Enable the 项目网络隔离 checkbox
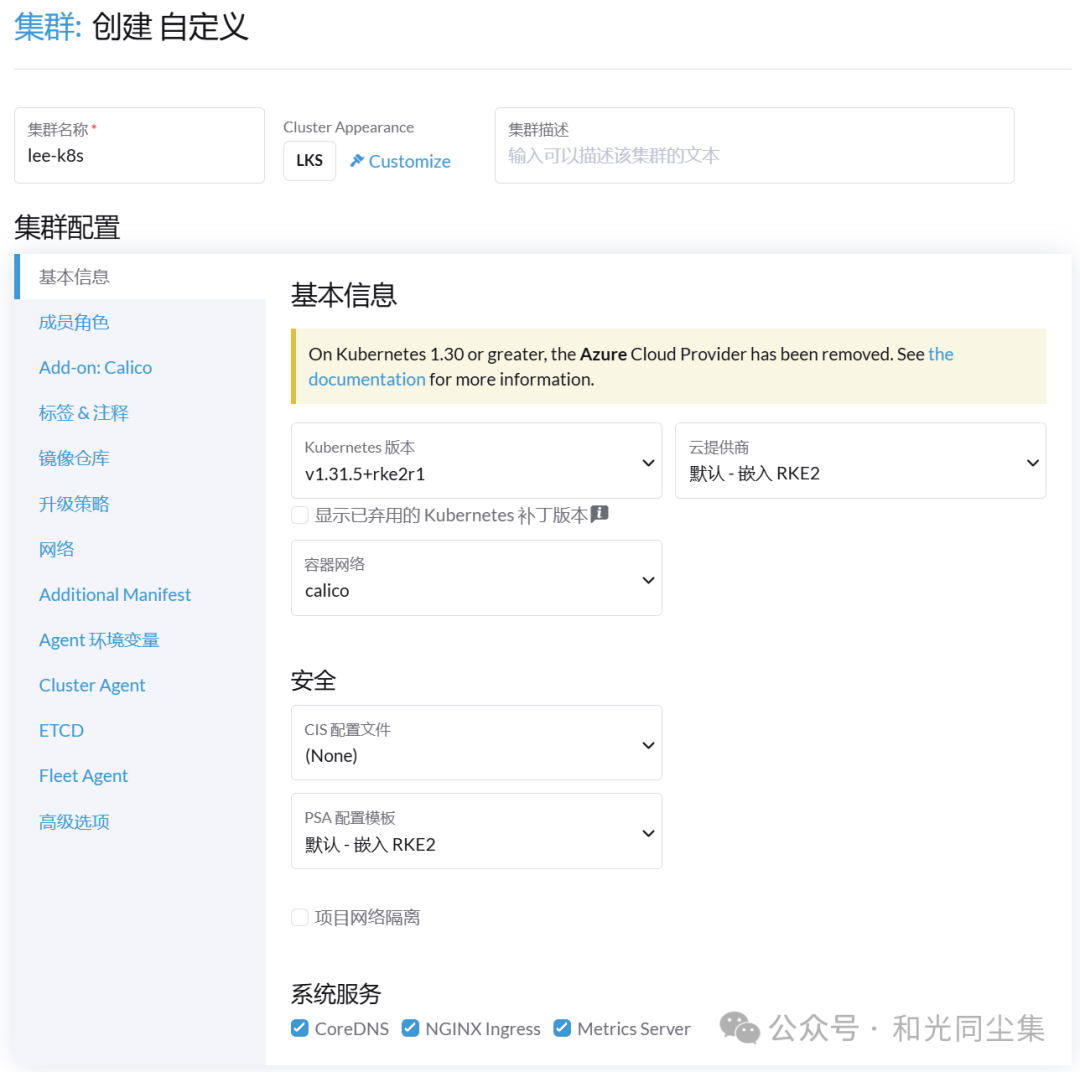The width and height of the screenshot is (1080, 1072). click(300, 917)
